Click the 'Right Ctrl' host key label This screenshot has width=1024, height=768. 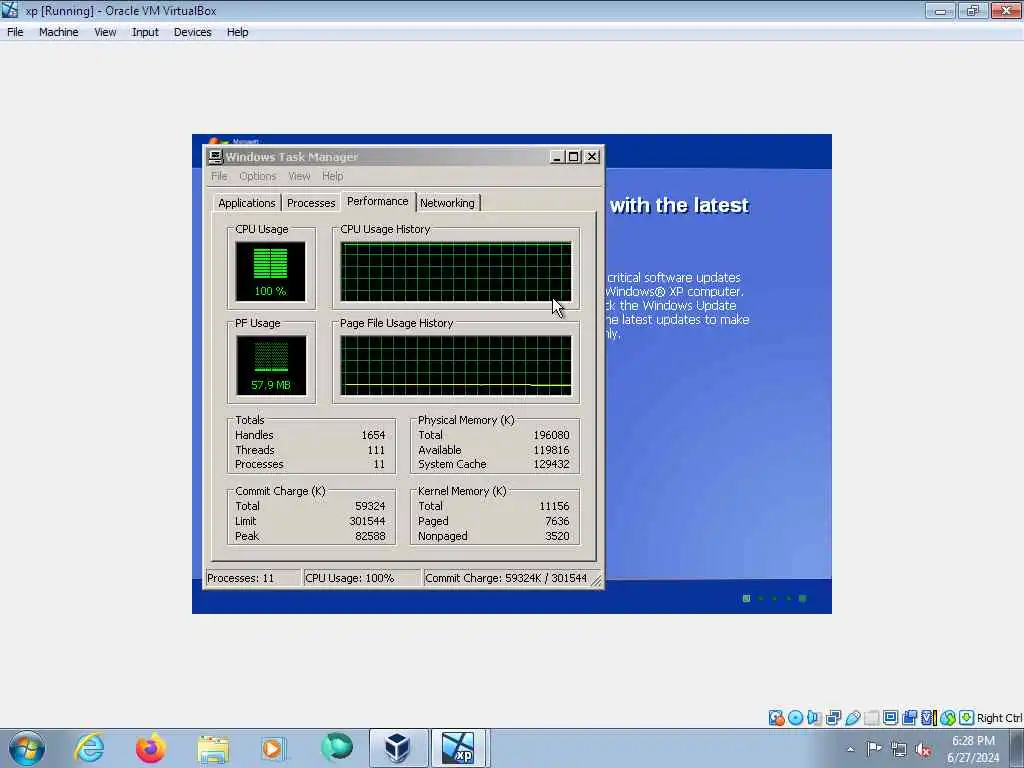tap(999, 718)
